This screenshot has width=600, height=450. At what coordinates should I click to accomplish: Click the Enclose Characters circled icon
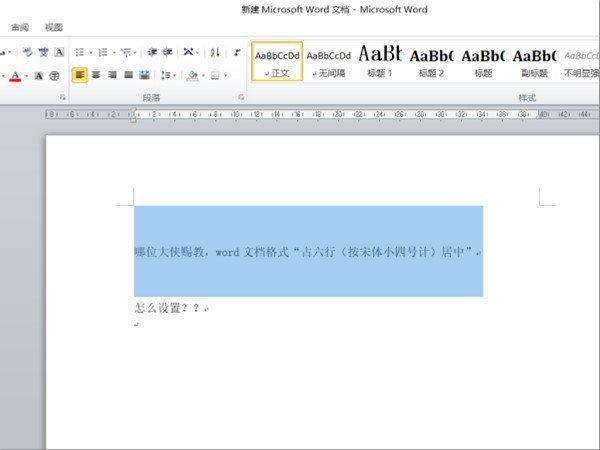[55, 76]
